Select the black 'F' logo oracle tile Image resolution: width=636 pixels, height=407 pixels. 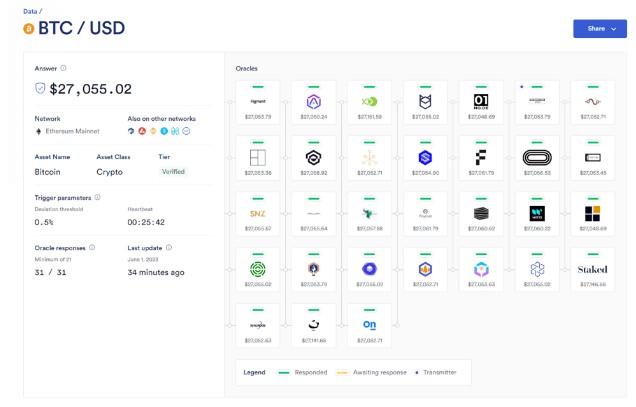pos(480,157)
